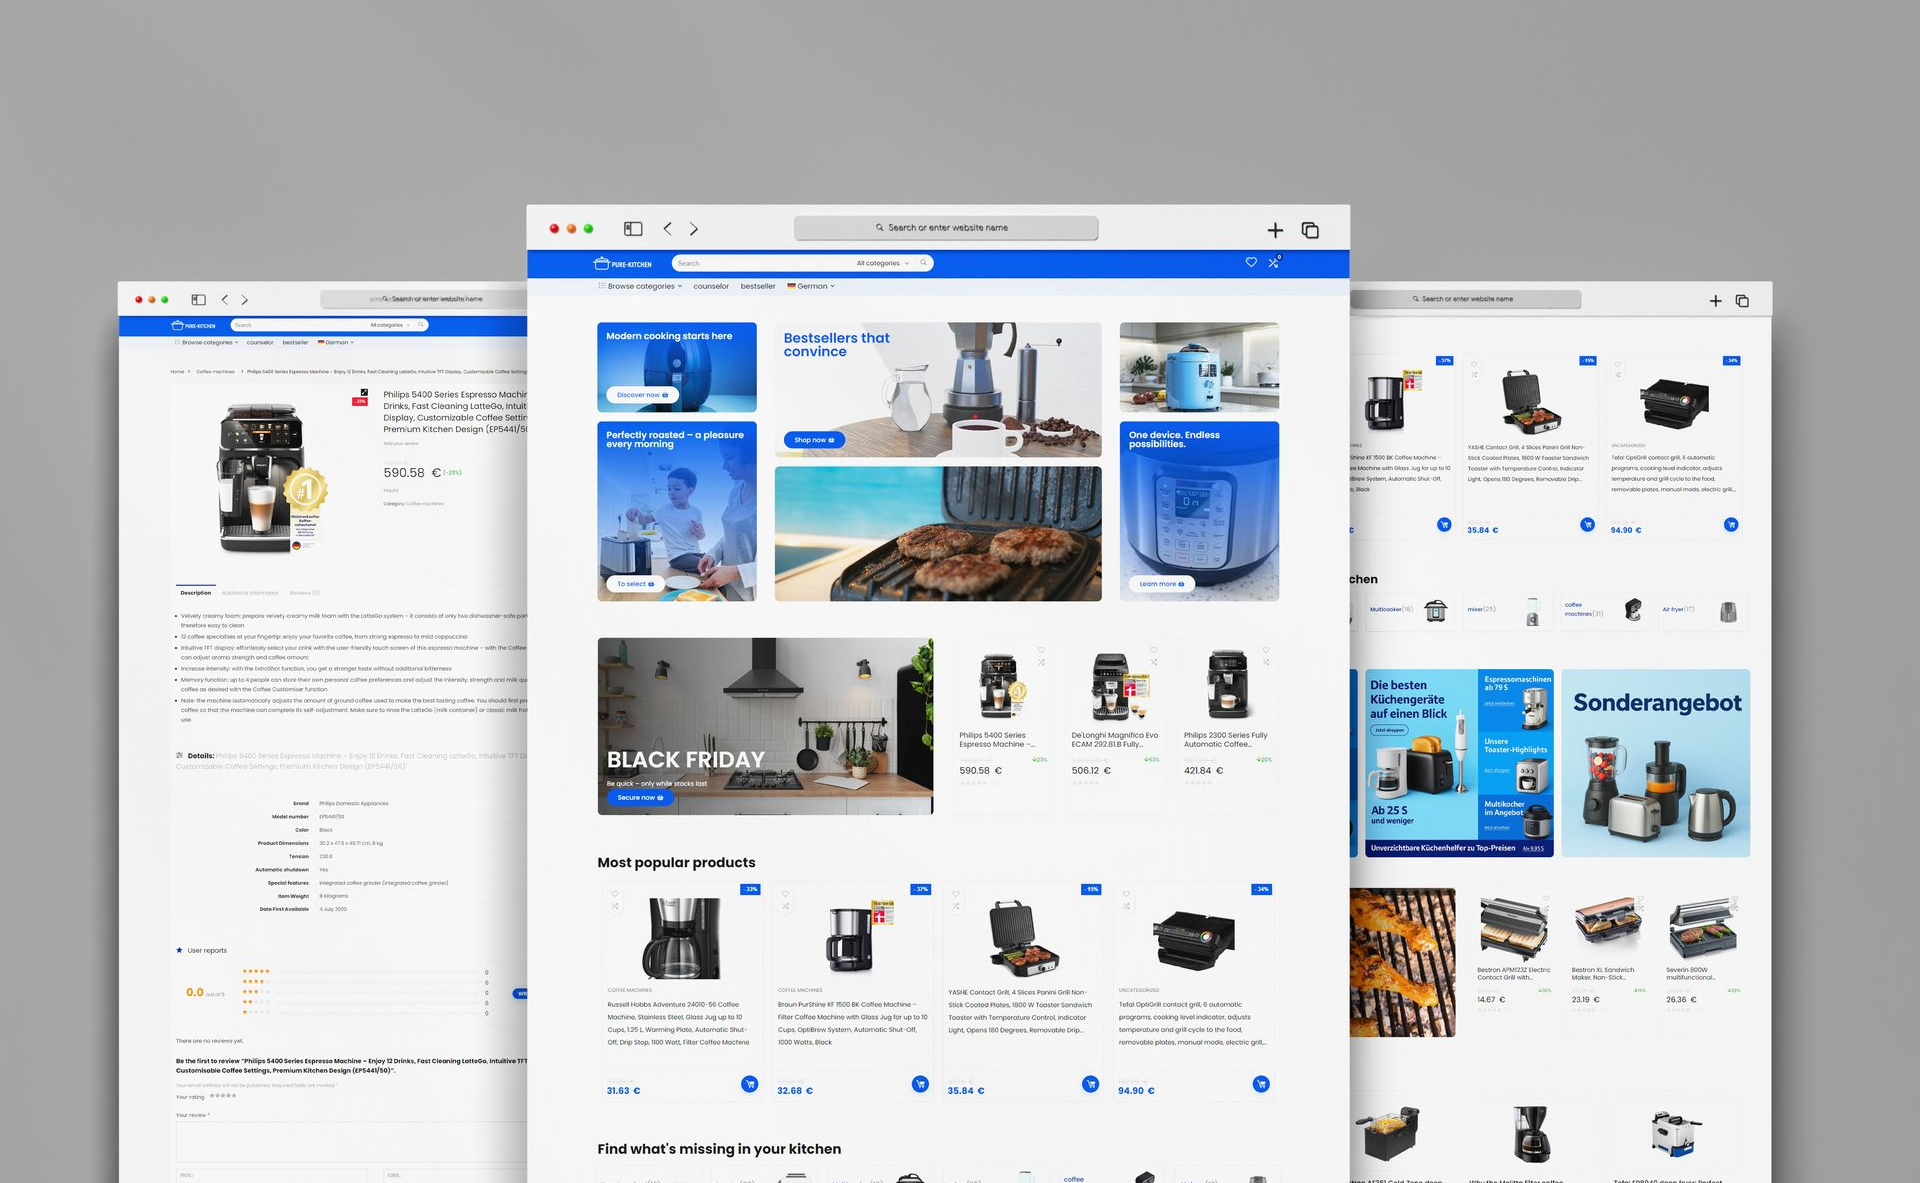This screenshot has height=1183, width=1920.
Task: Open new tab with center browser plus icon
Action: pos(1275,231)
